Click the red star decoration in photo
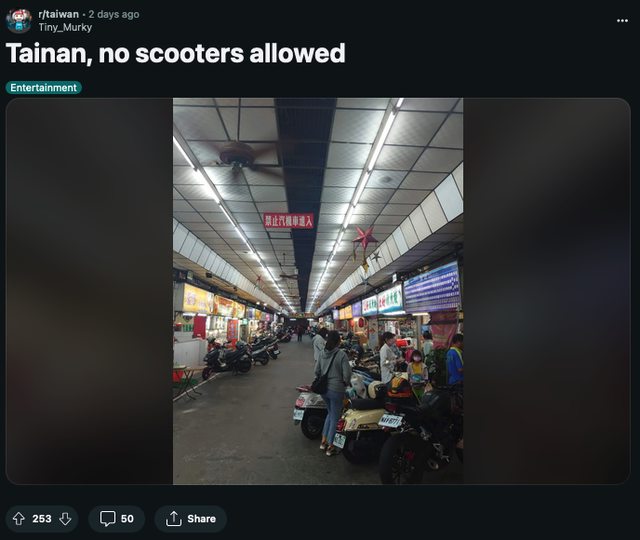Screen dimensions: 640x540 coord(364,238)
